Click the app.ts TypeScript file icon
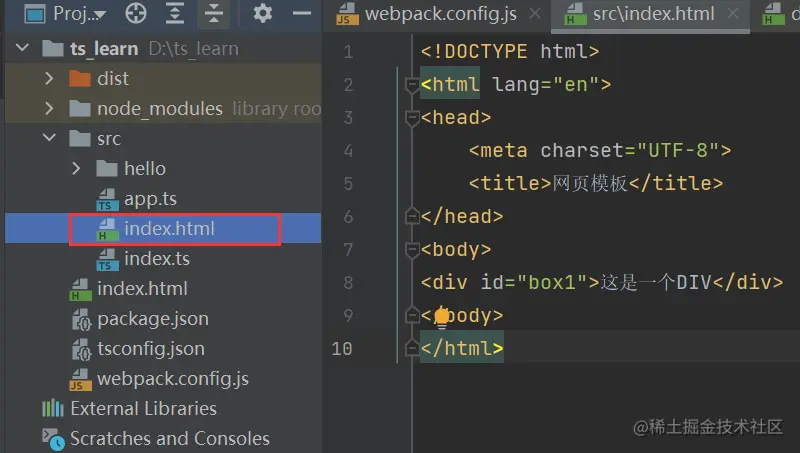The width and height of the screenshot is (800, 453). click(x=107, y=199)
